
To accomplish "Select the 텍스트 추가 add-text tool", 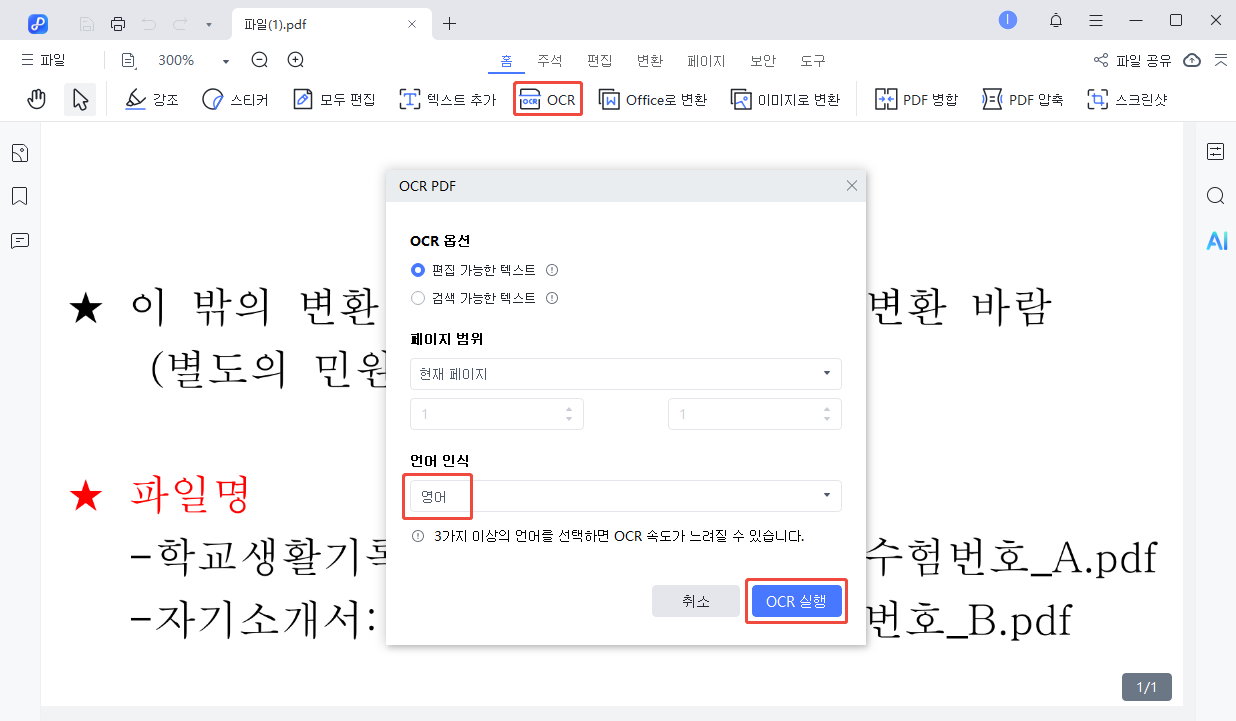I will (x=448, y=99).
